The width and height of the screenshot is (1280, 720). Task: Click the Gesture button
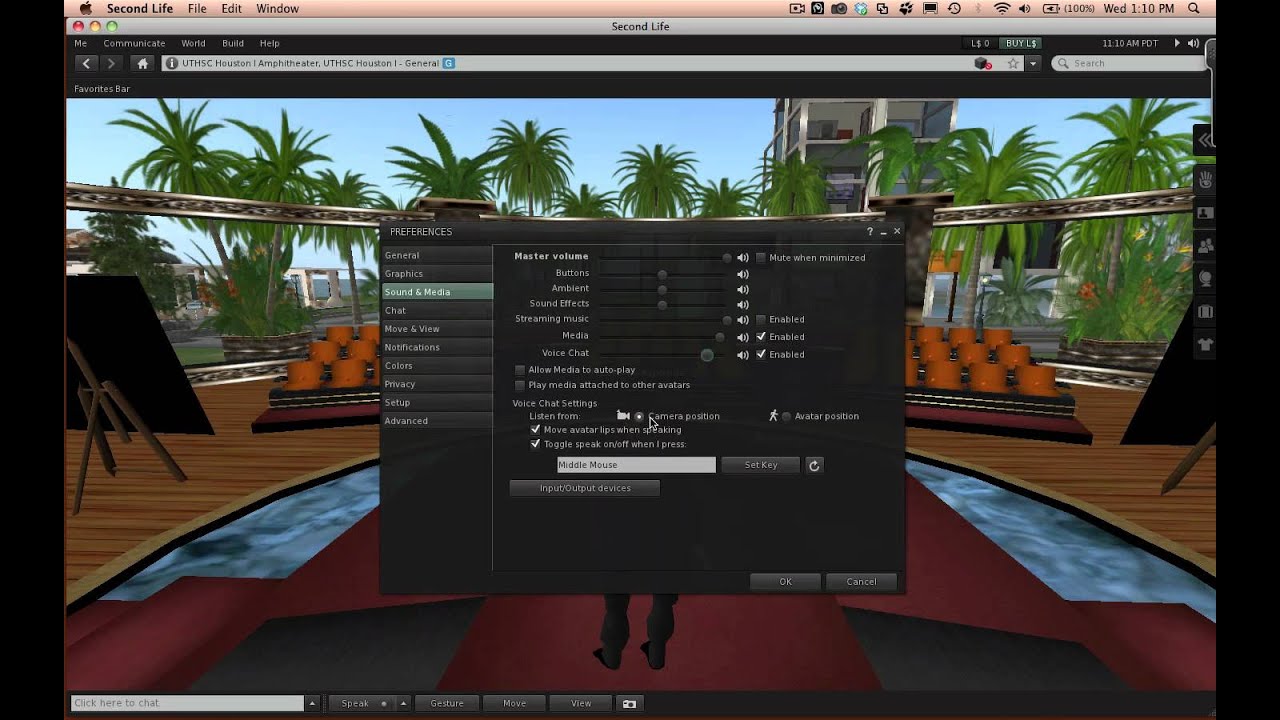[446, 703]
